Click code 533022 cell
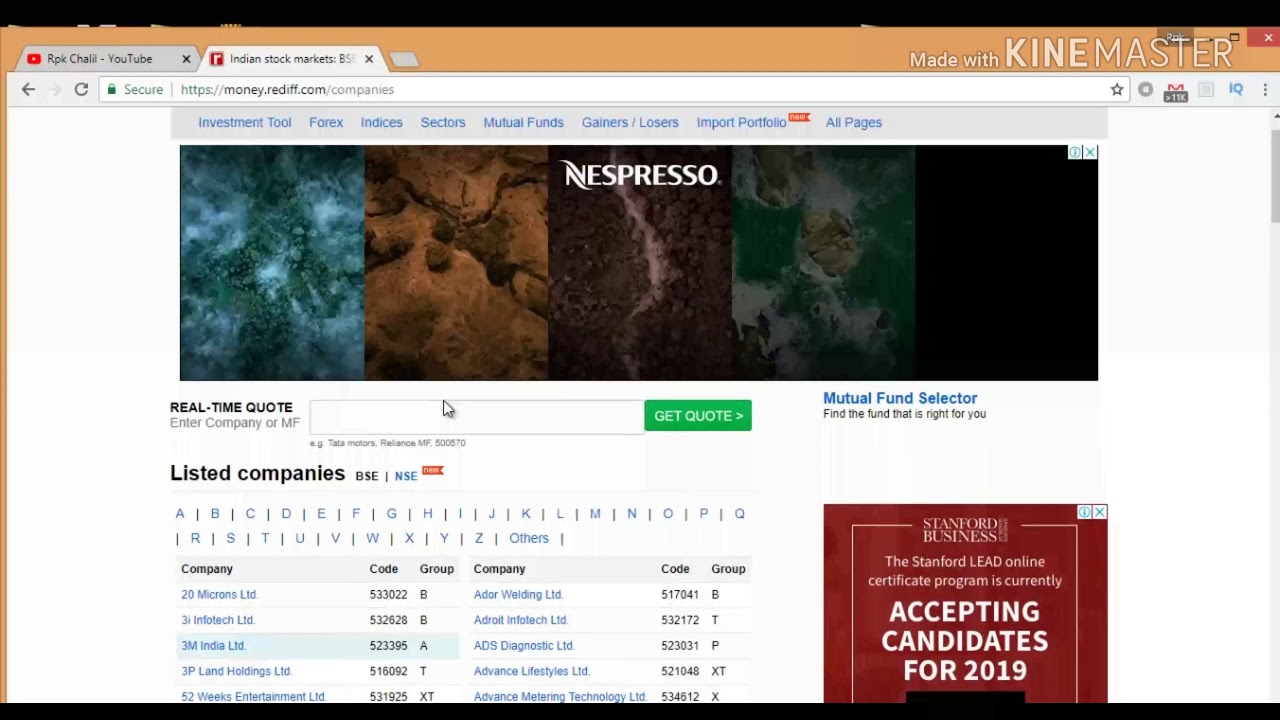Viewport: 1280px width, 720px height. coord(388,594)
